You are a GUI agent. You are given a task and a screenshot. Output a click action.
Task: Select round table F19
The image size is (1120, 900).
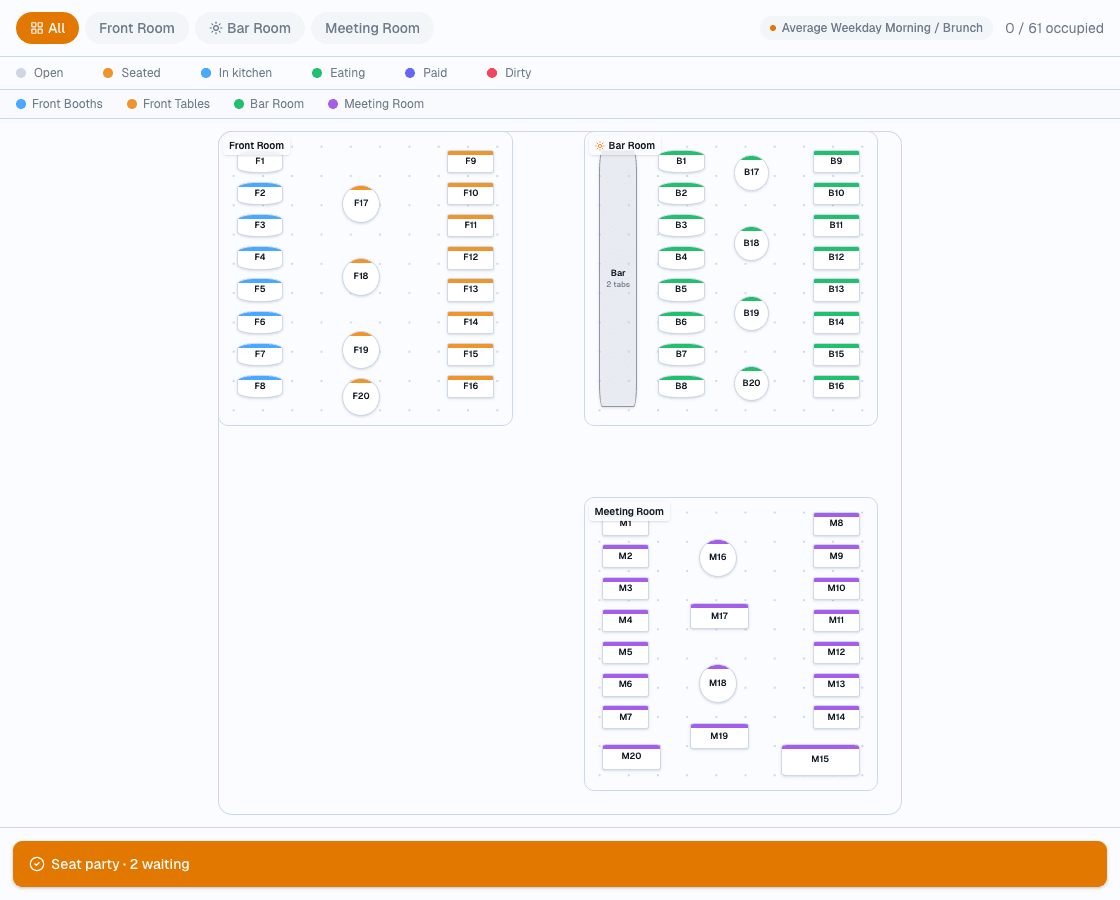(361, 350)
